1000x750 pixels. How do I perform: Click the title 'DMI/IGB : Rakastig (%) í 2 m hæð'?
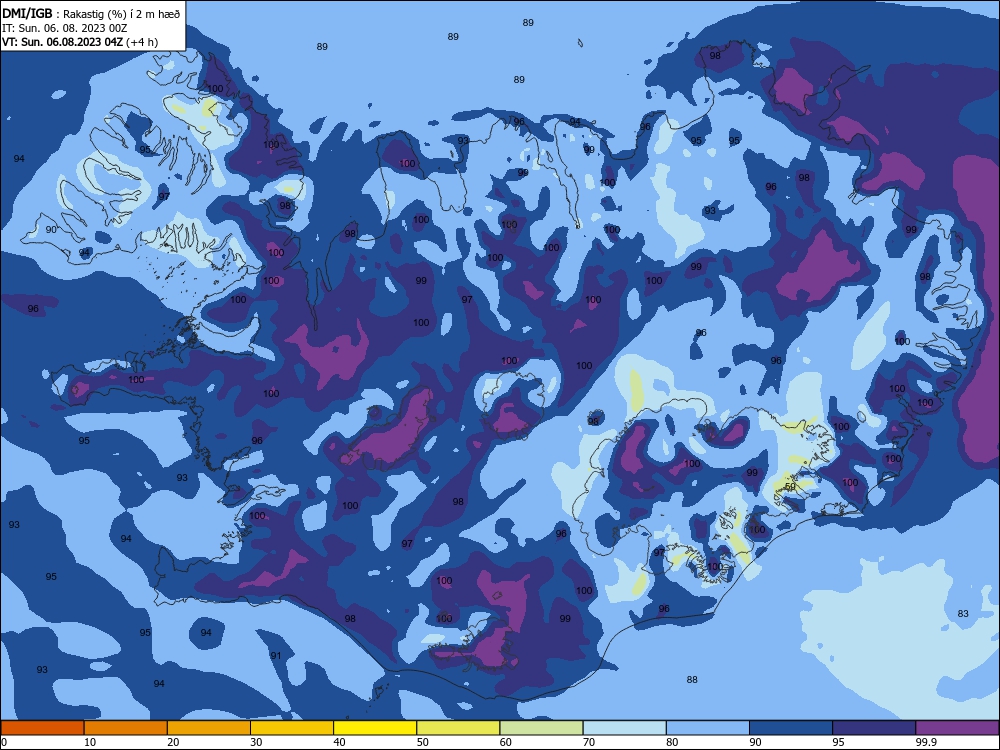click(91, 14)
